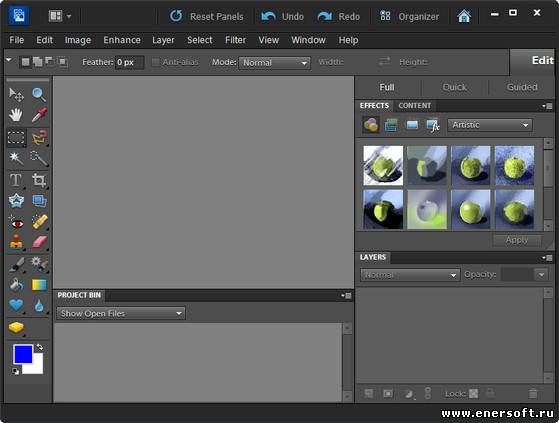Open the Mode Normal dropdown
The width and height of the screenshot is (559, 423).
click(274, 63)
